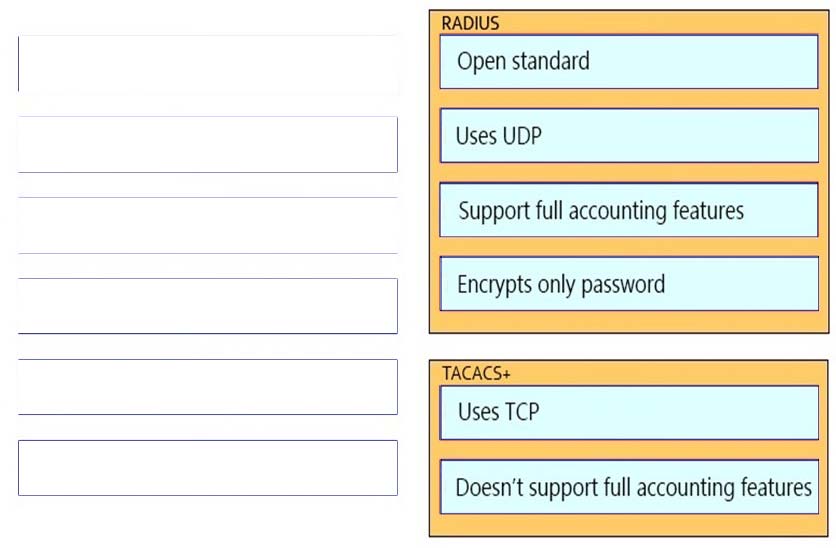
Task: Select the second empty slot from top
Action: tap(208, 144)
